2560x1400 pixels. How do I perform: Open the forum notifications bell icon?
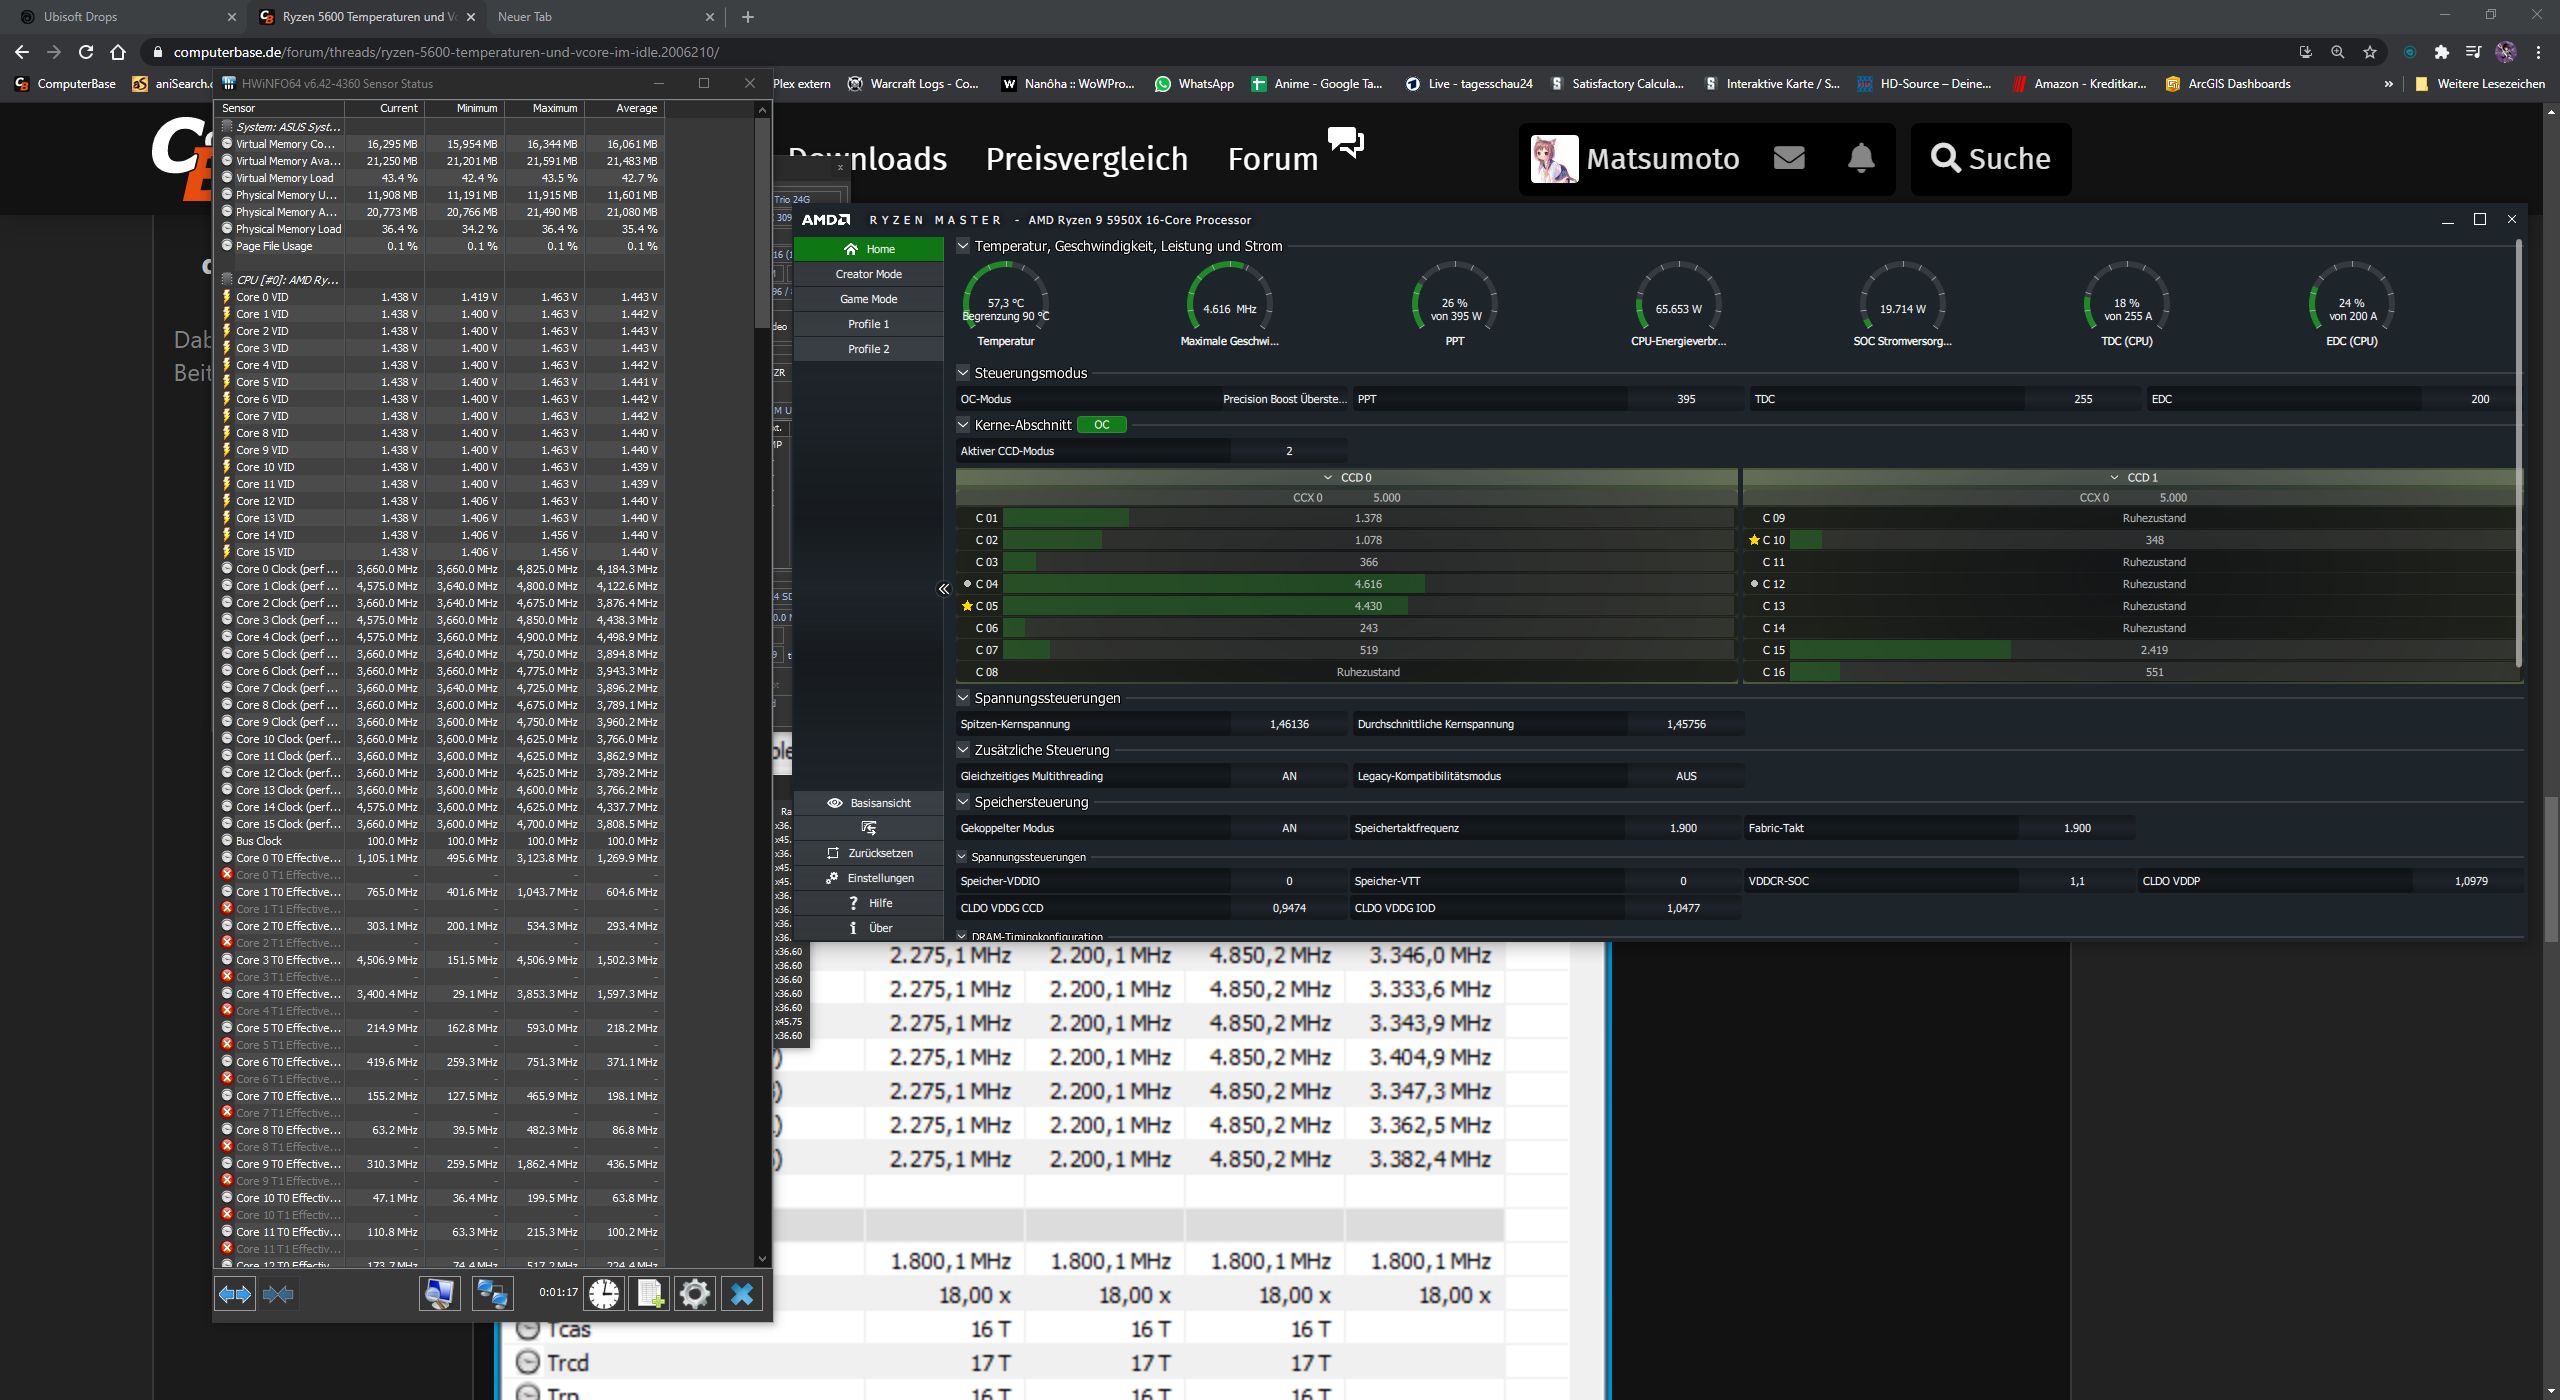coord(1860,158)
